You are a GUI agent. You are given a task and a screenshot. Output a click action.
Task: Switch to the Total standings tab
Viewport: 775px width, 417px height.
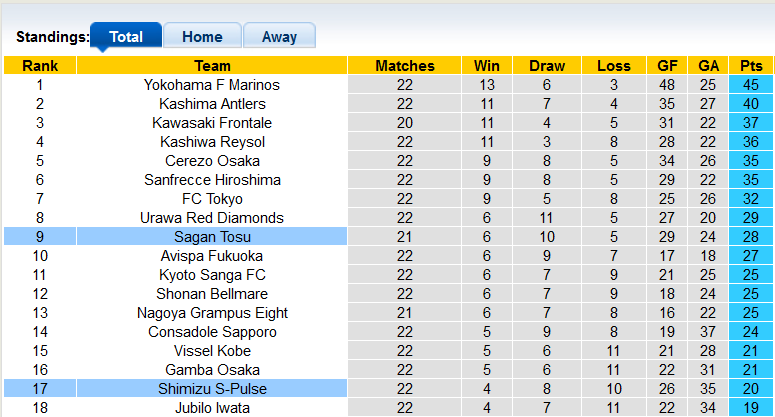[x=126, y=37]
